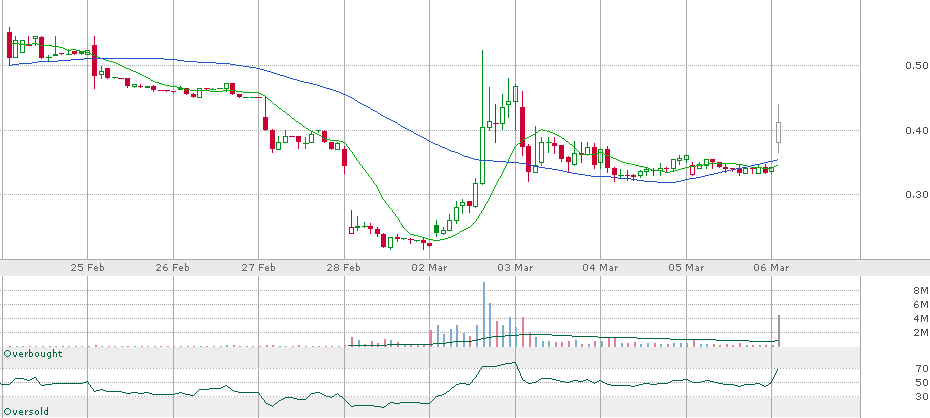The height and width of the screenshot is (418, 930).
Task: Click the 06 Mar date label
Action: tap(772, 267)
